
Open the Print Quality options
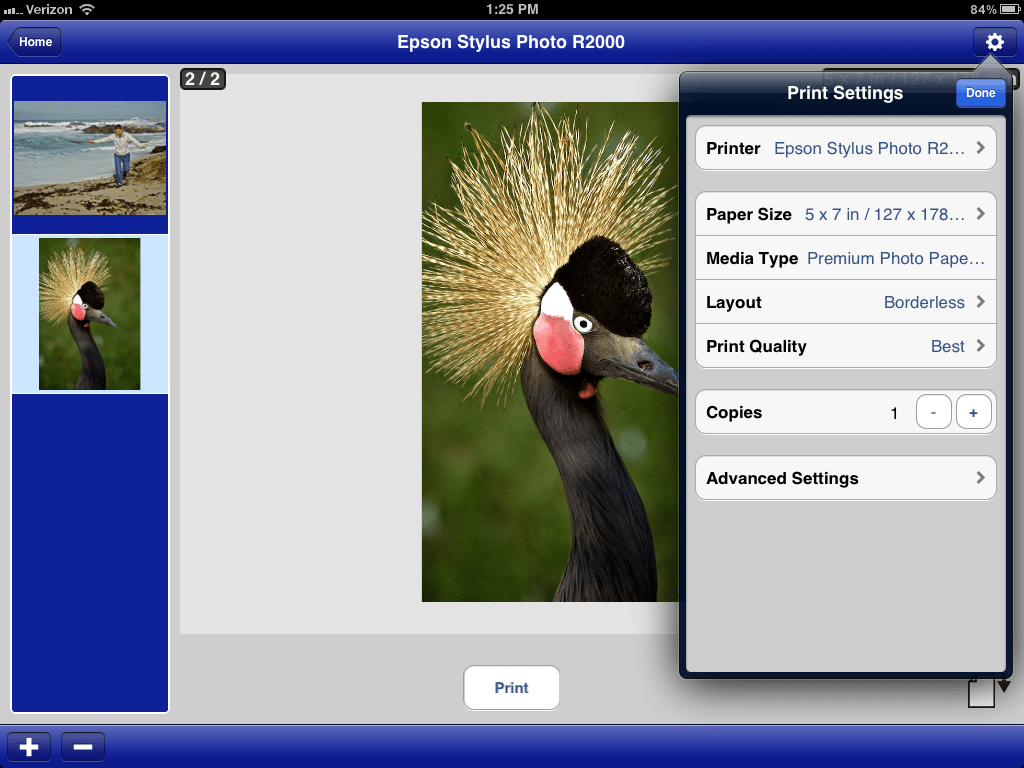pyautogui.click(x=845, y=346)
